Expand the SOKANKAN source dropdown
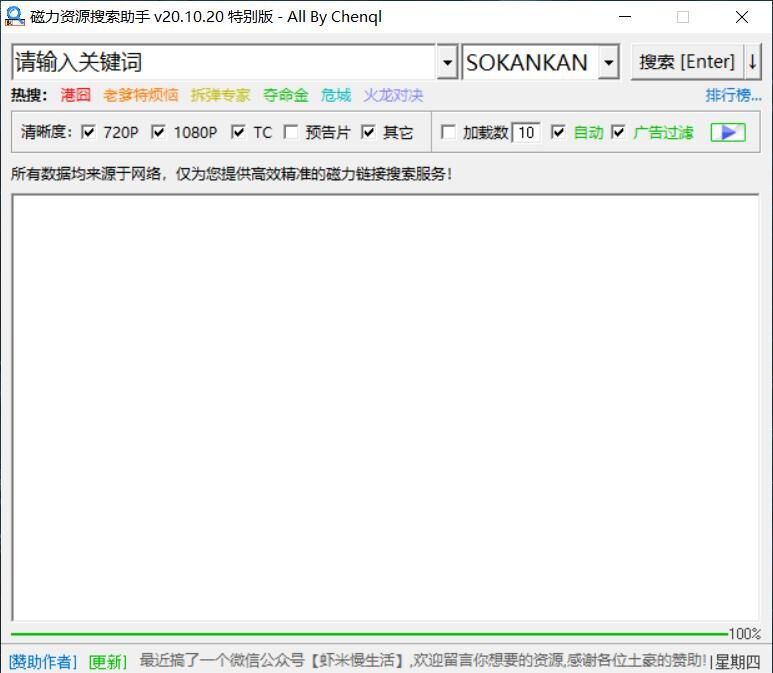The height and width of the screenshot is (673, 773). tap(608, 62)
